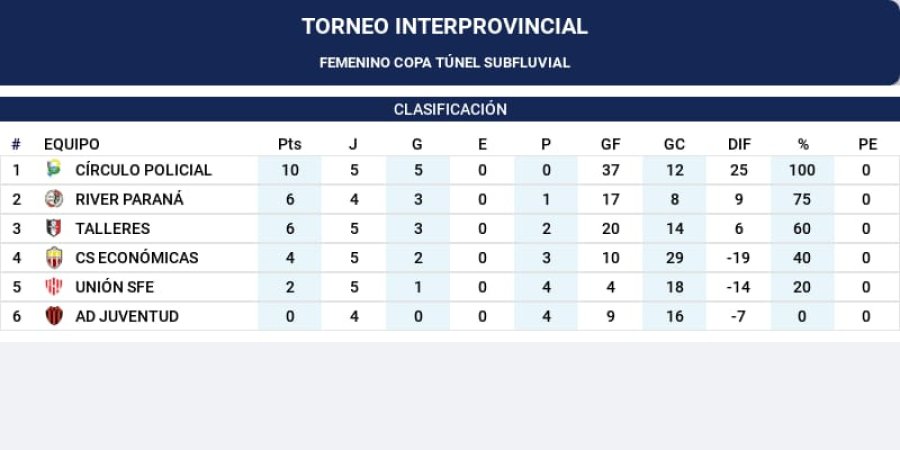Select the CLASIFICACIÓN section tab
This screenshot has height=450, width=900.
point(450,109)
